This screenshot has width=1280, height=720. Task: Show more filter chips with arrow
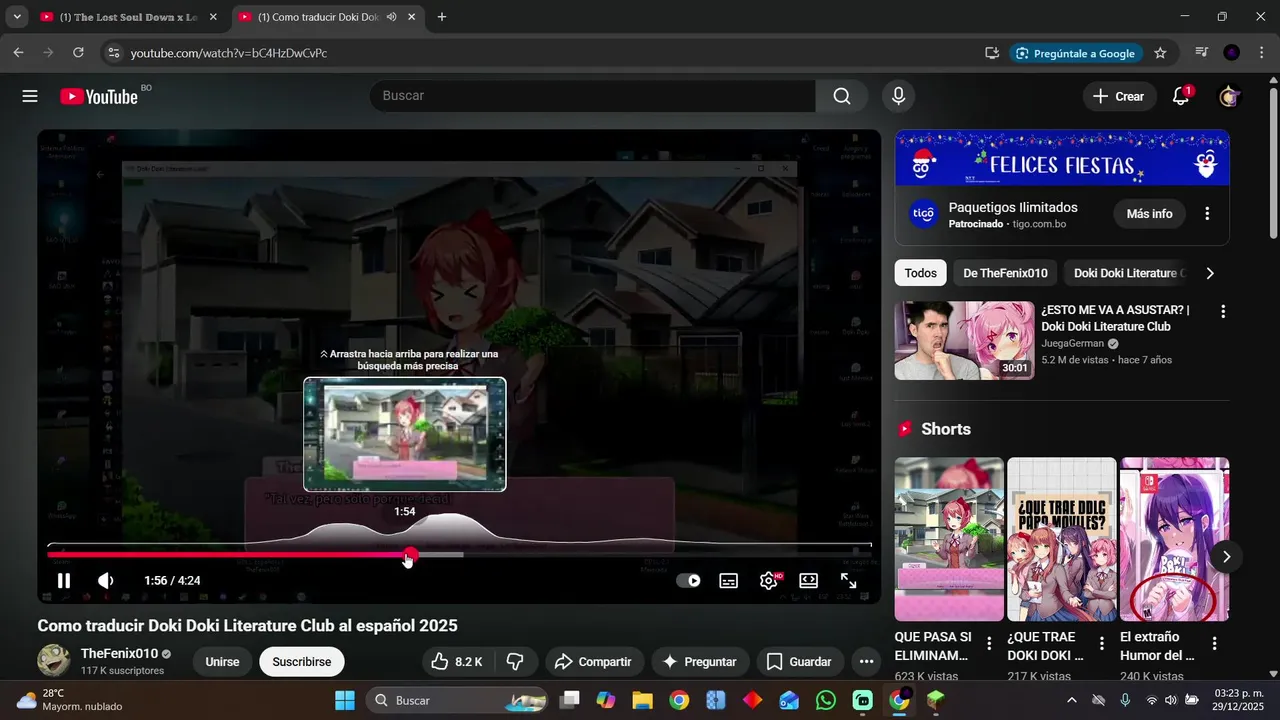[x=1210, y=273]
